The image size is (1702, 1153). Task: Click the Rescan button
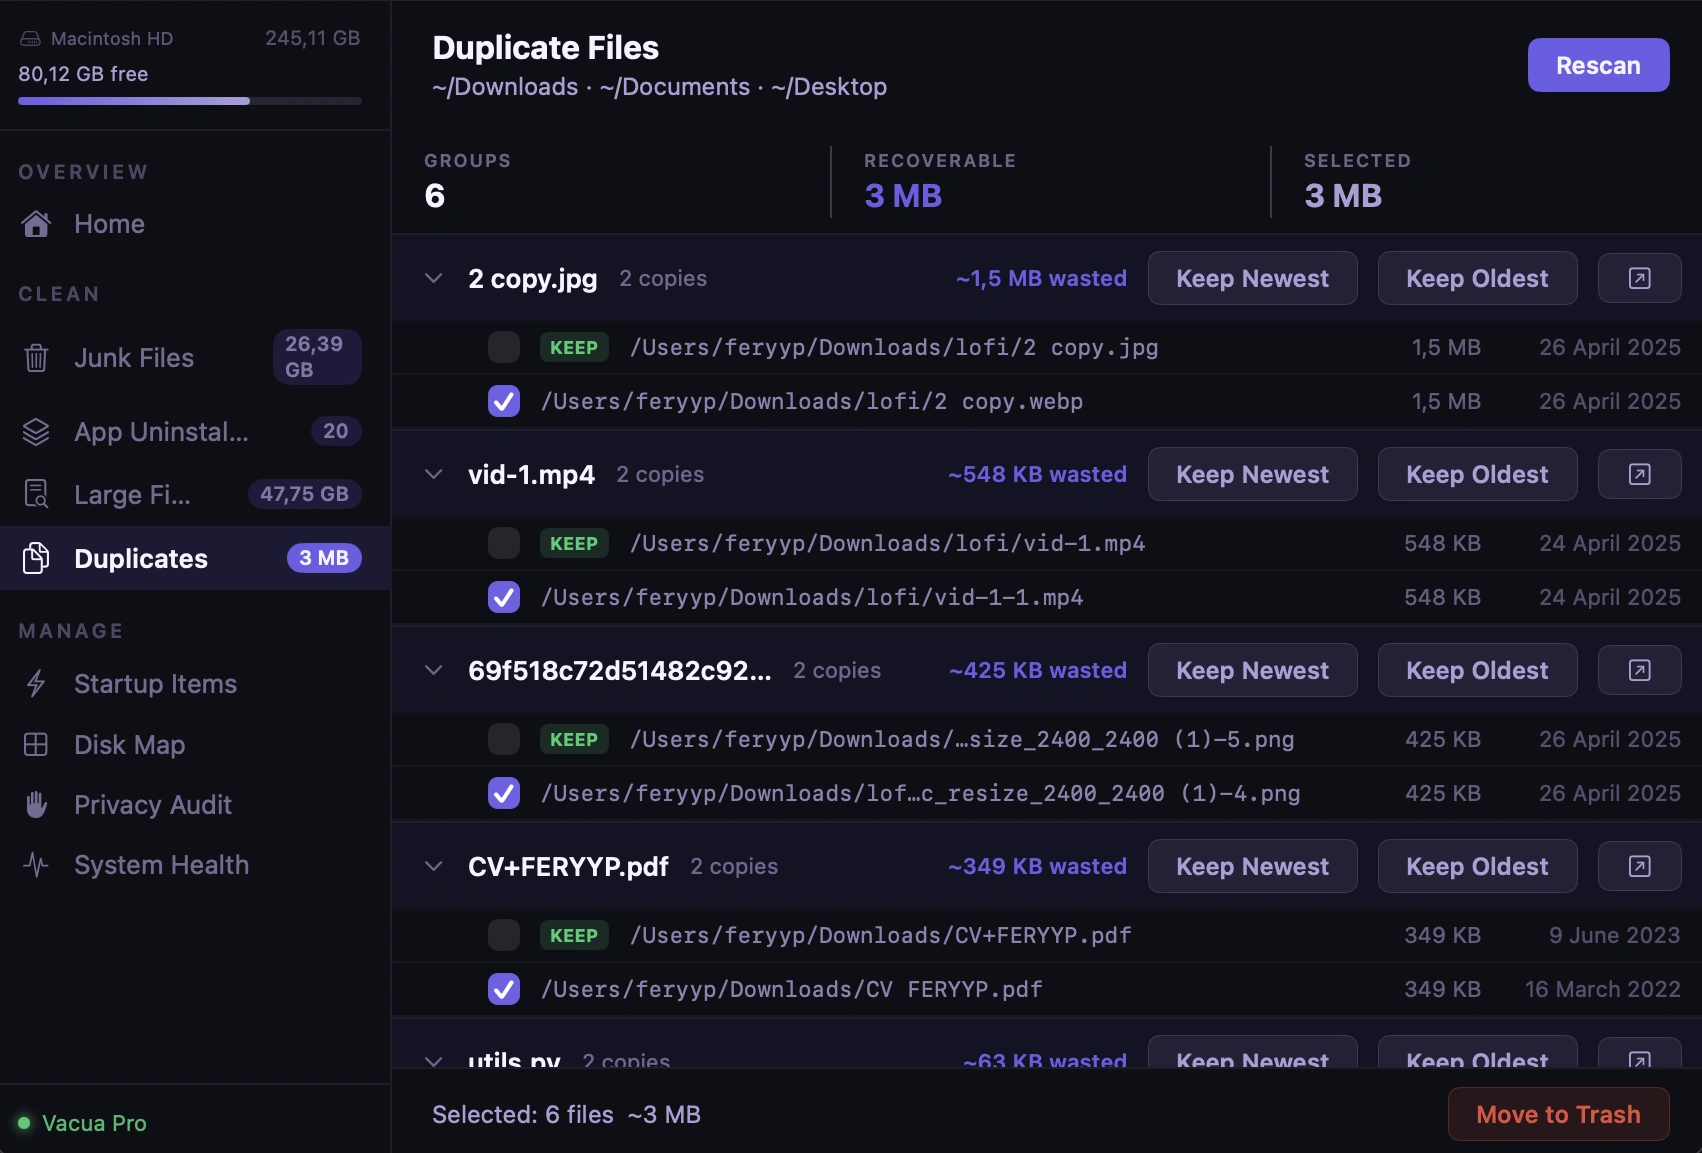click(x=1598, y=65)
